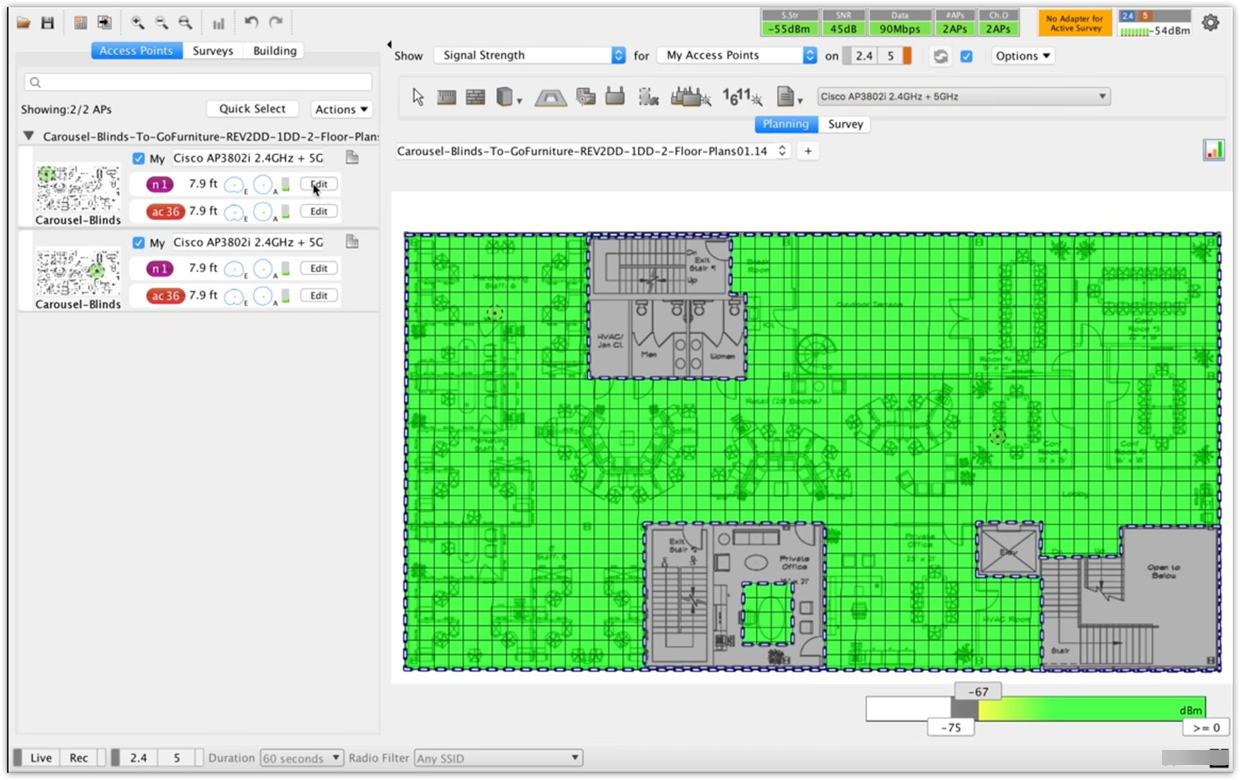Click the open project folder icon

[x=23, y=22]
